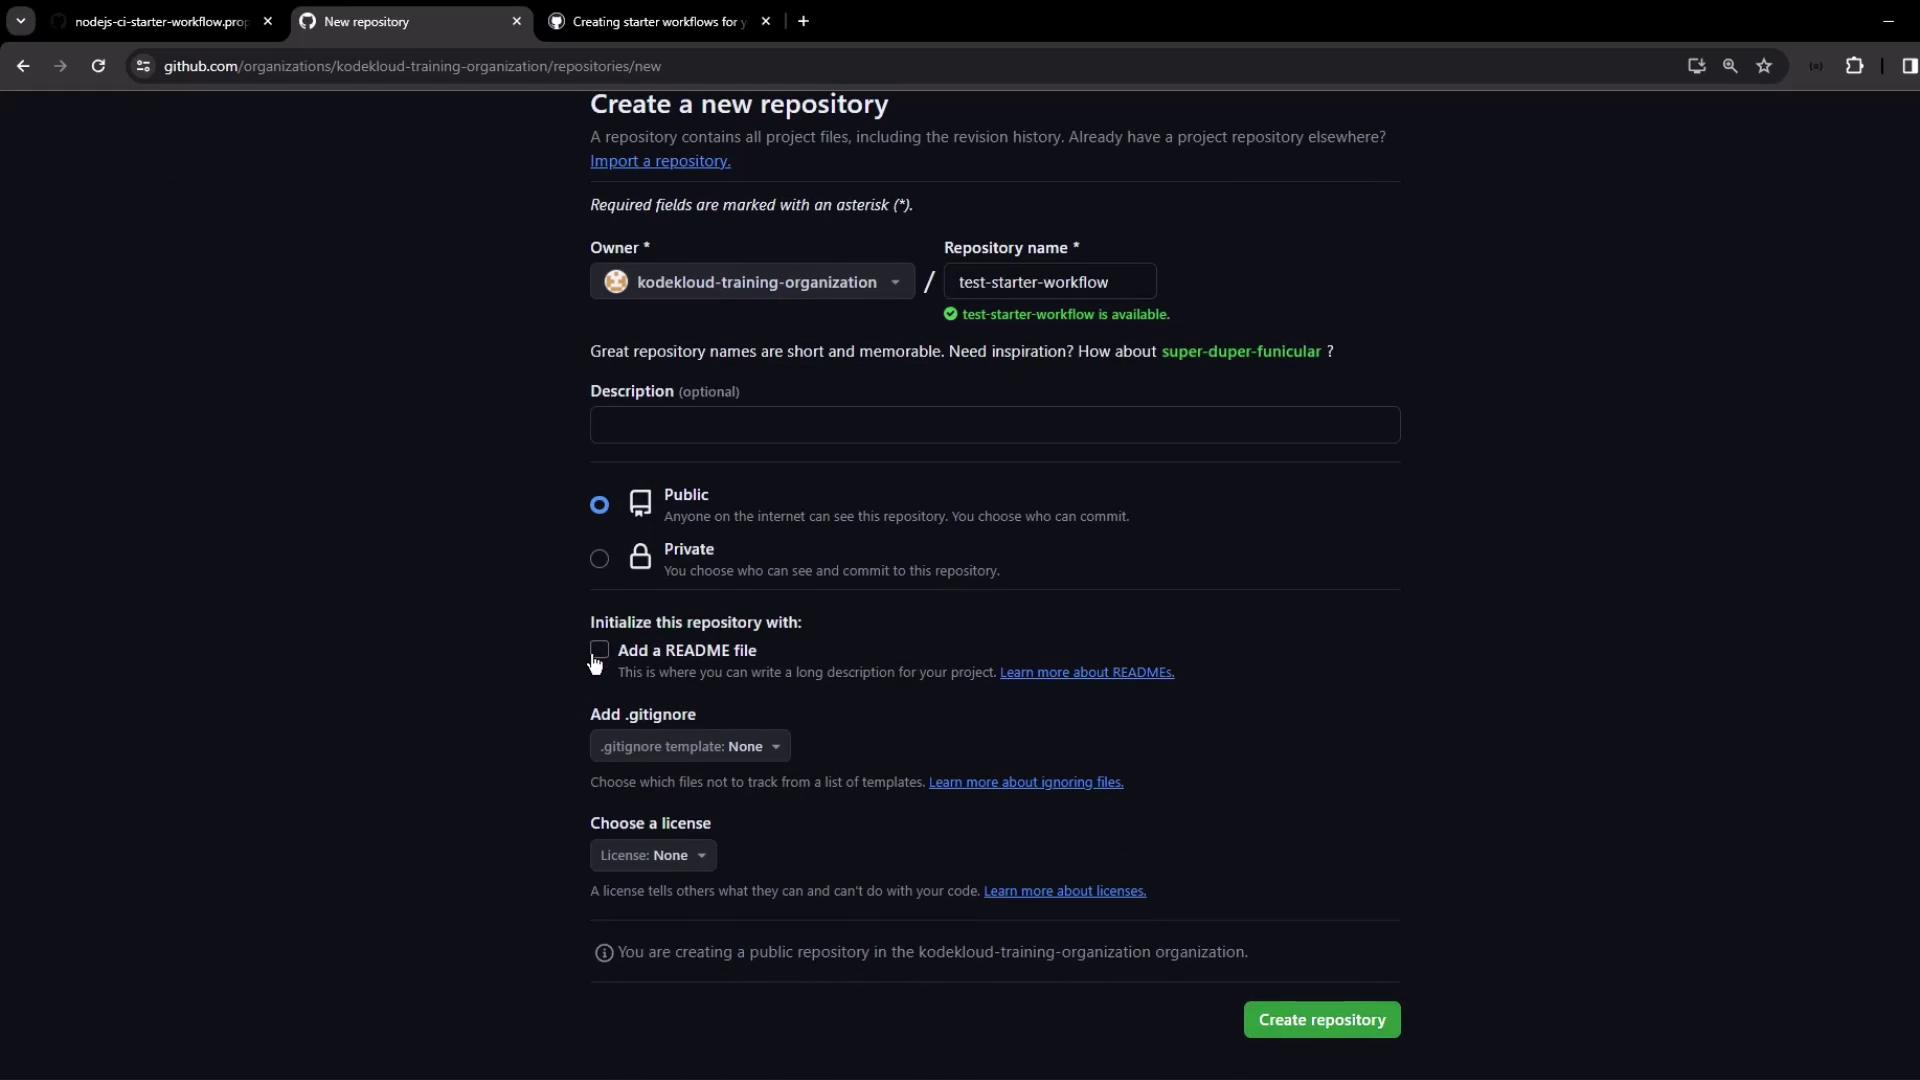View site information icon beside URL
This screenshot has width=1920, height=1080.
[x=143, y=66]
